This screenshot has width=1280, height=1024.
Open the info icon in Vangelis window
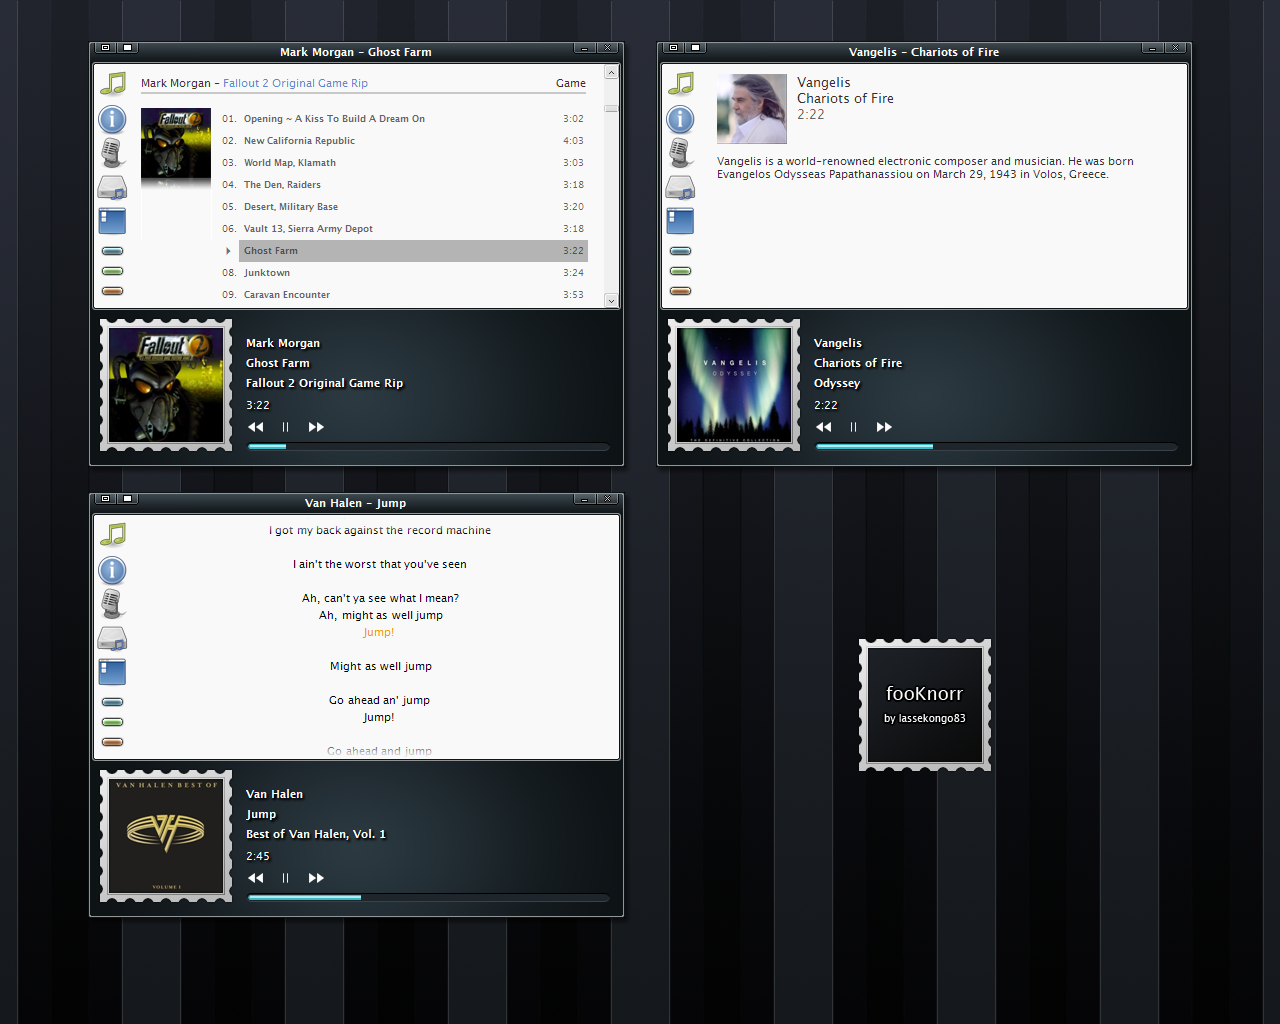[680, 120]
